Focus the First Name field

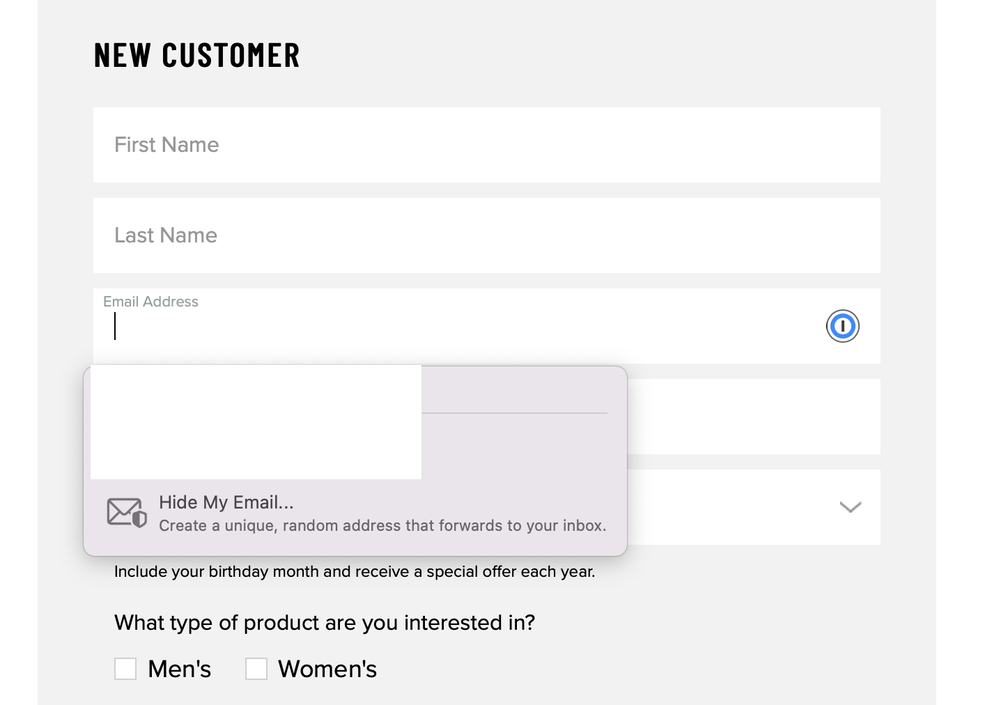coord(486,145)
